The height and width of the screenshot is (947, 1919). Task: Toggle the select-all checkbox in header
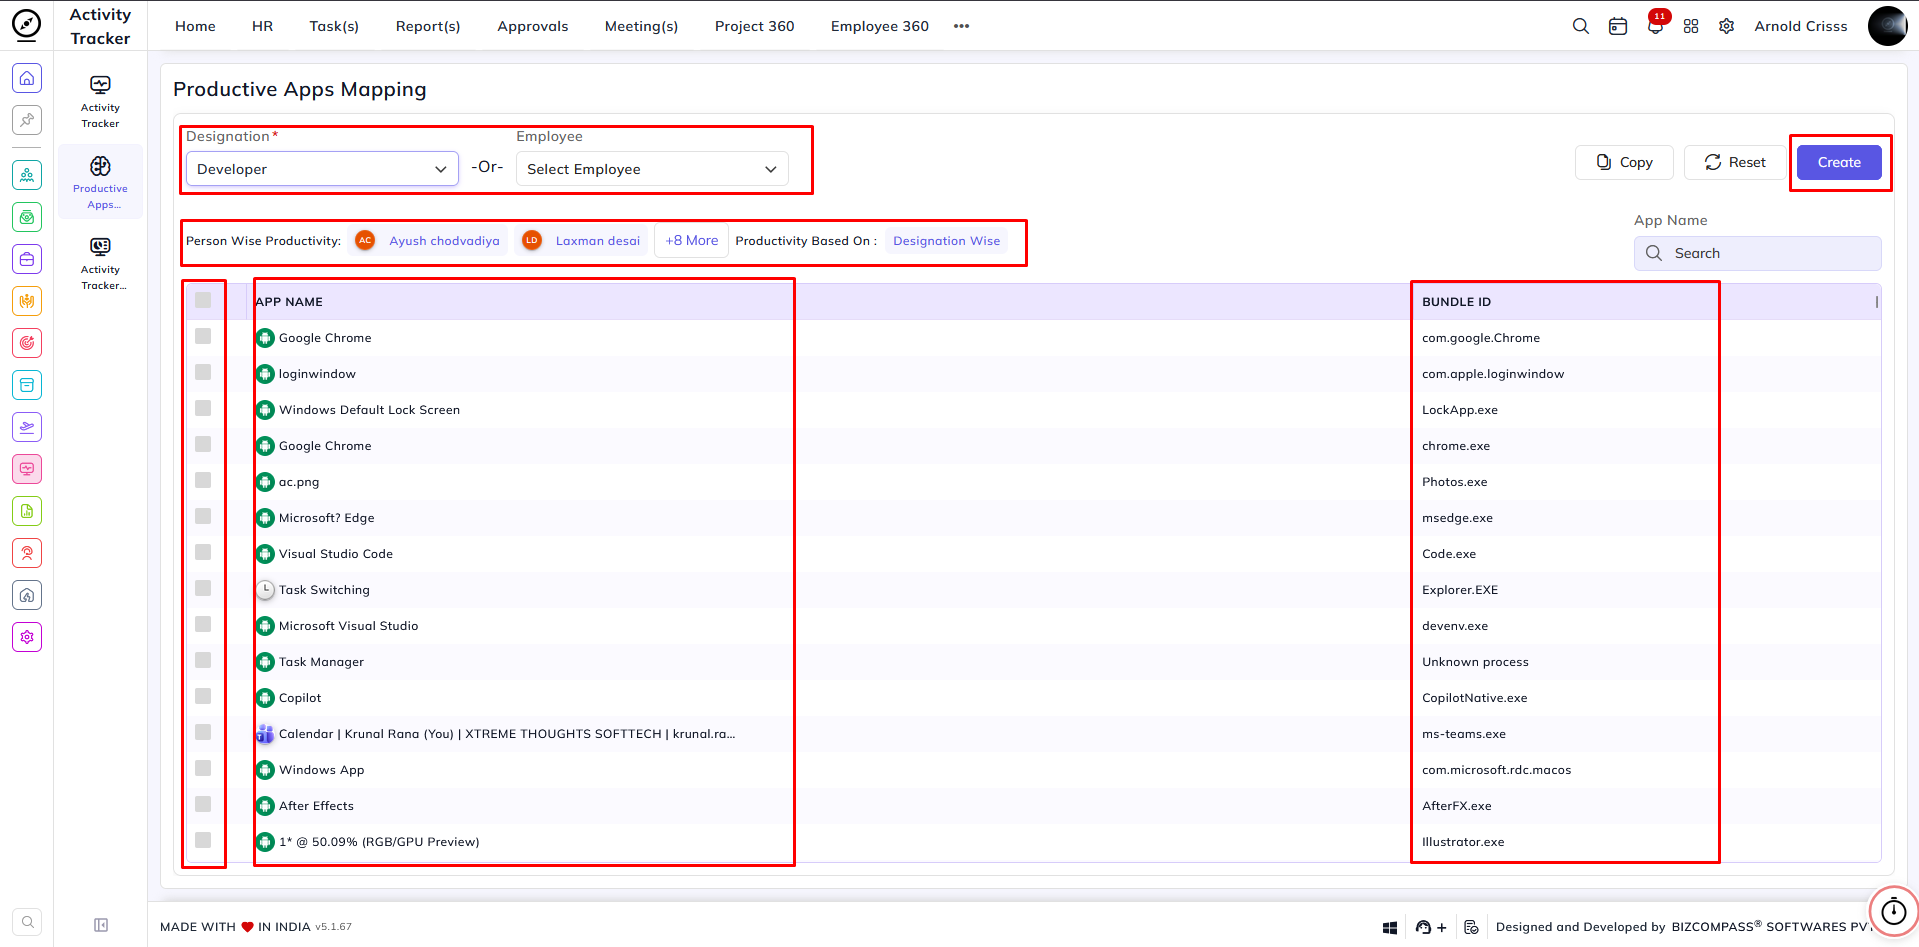(203, 300)
